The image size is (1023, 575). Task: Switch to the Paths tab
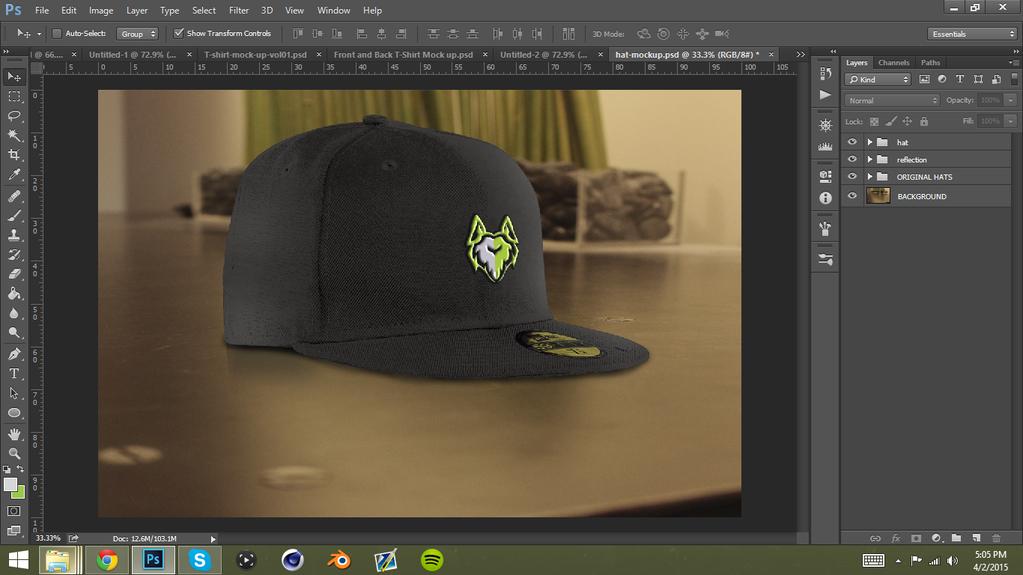pos(930,63)
